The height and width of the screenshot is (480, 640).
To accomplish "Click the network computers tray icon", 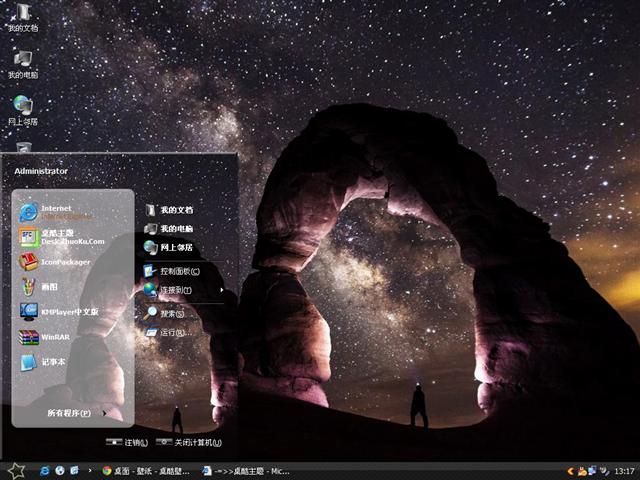I will (x=592, y=471).
